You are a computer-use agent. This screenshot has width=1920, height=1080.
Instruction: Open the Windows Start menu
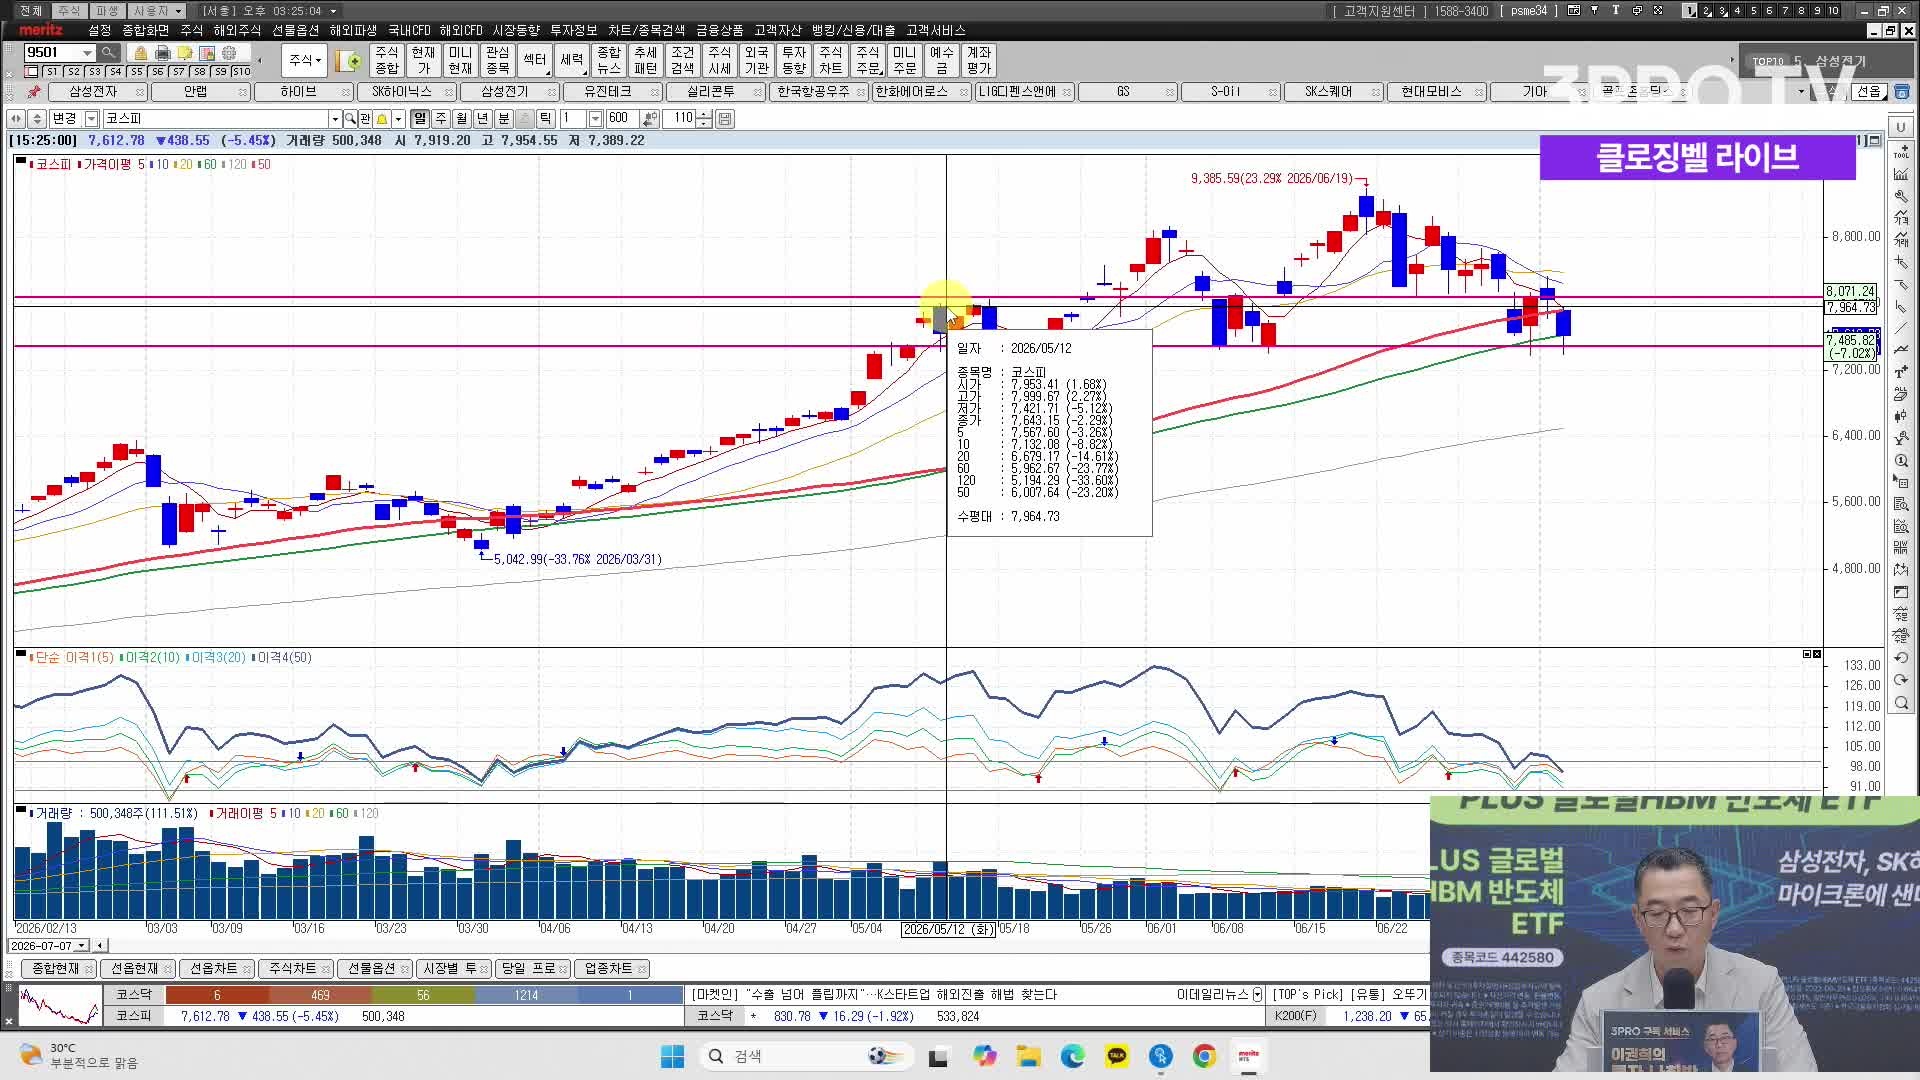672,1056
